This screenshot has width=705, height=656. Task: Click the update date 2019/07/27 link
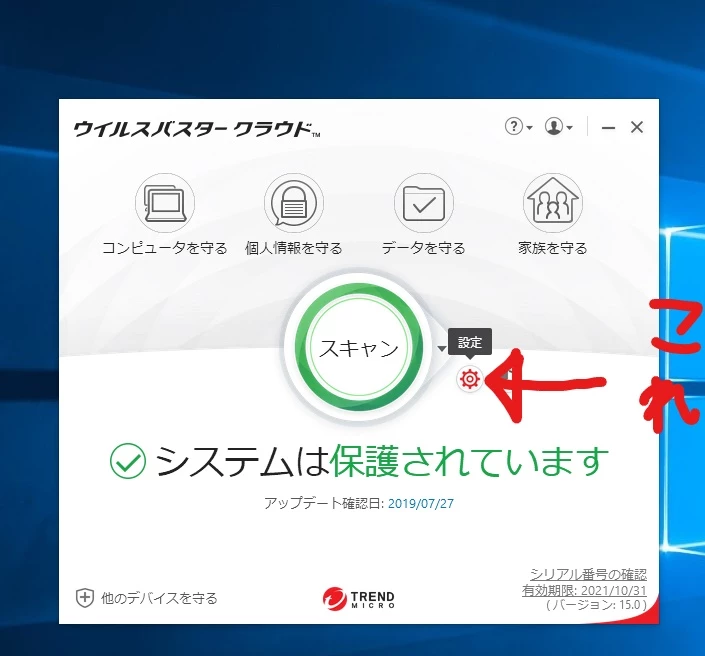coord(421,503)
